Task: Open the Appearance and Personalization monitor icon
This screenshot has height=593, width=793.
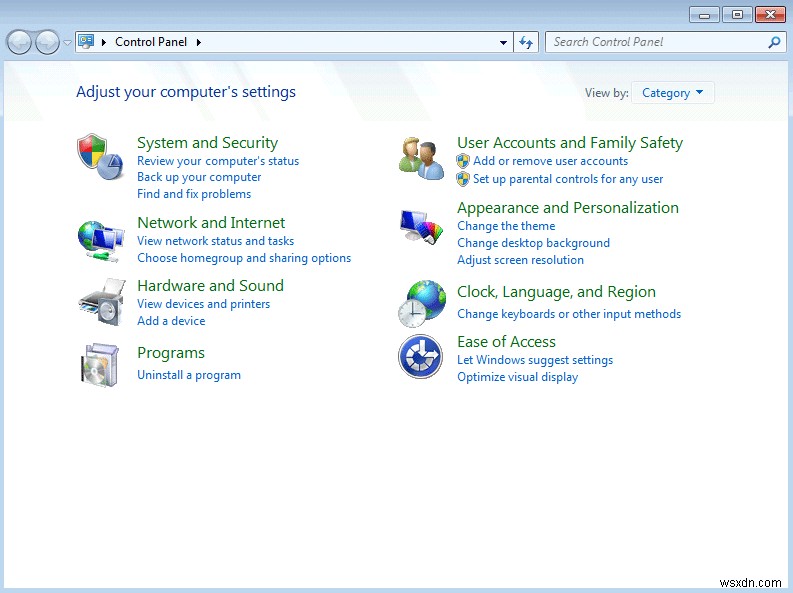Action: pyautogui.click(x=421, y=227)
